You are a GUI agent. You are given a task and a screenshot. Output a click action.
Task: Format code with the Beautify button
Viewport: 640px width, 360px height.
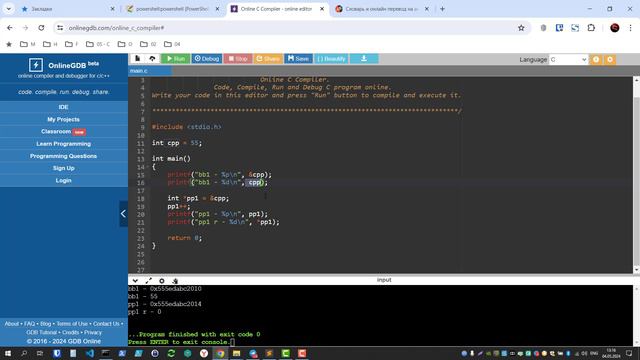[x=331, y=59]
